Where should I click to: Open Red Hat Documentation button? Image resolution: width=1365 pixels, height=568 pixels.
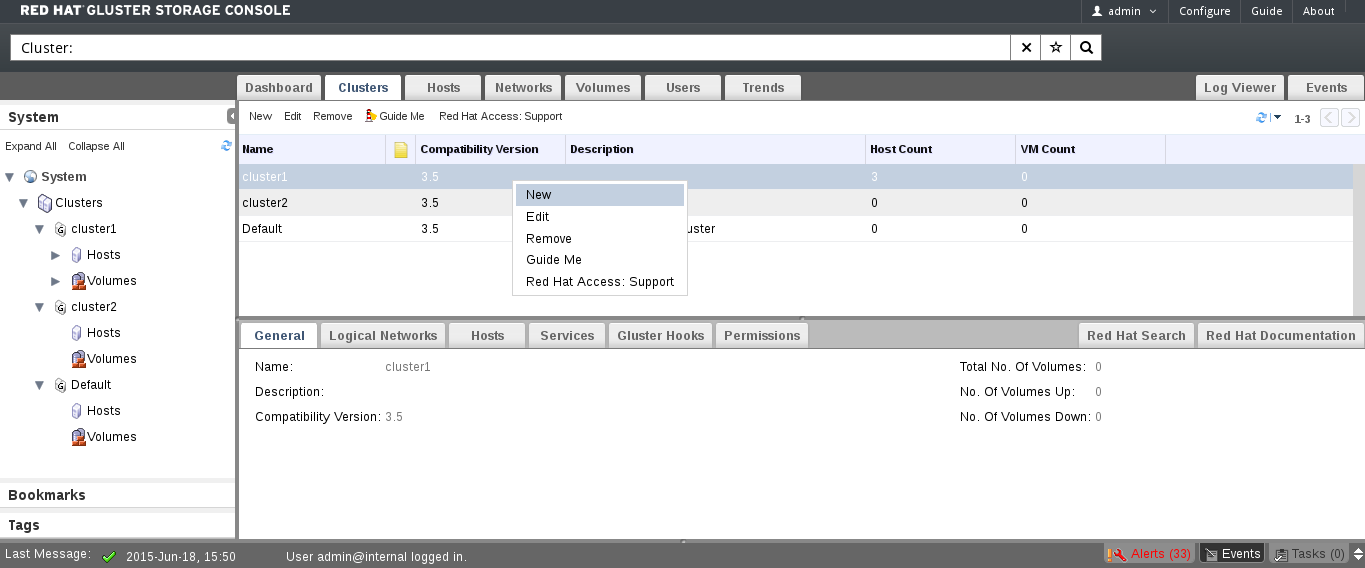[x=1280, y=336]
